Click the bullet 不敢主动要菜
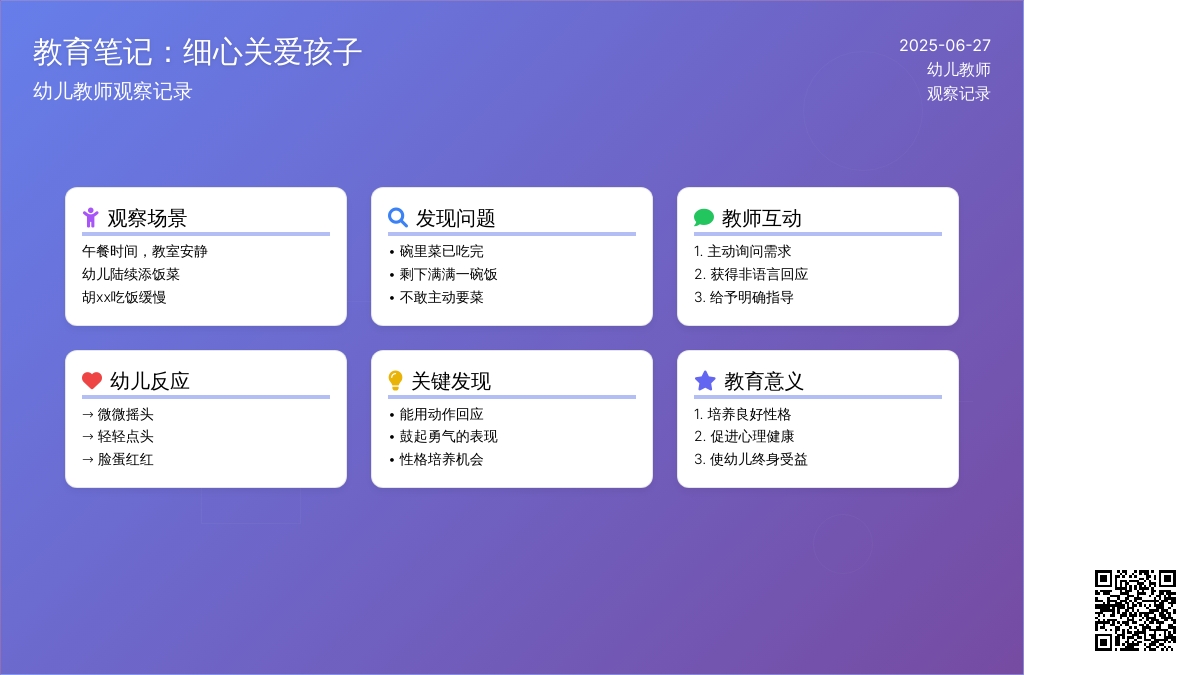This screenshot has height=675, width=1200. [x=436, y=297]
